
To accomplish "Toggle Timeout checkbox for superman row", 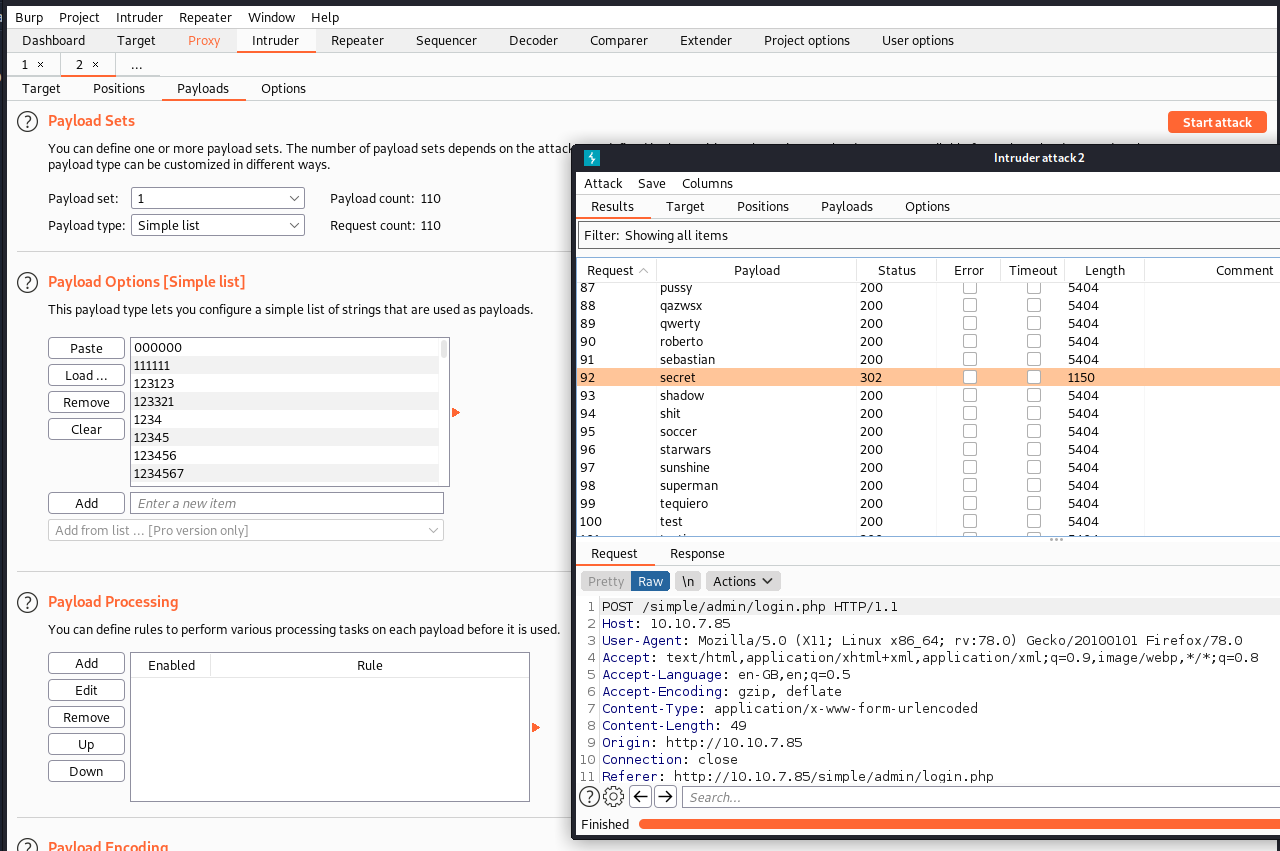I will coord(1033,485).
